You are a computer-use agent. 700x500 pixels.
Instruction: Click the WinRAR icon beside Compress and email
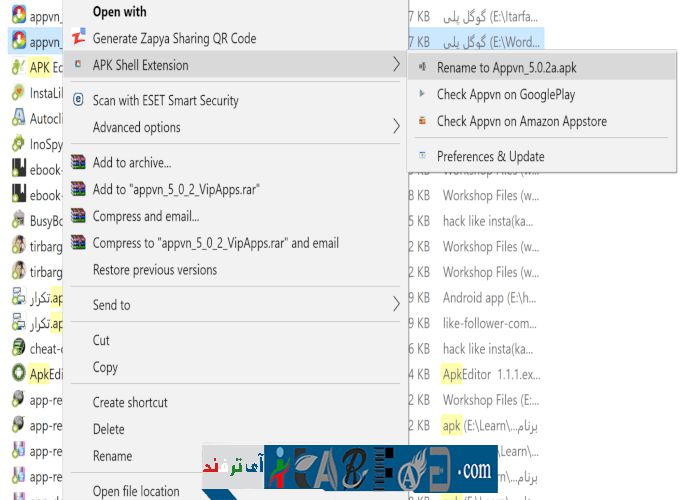79,216
